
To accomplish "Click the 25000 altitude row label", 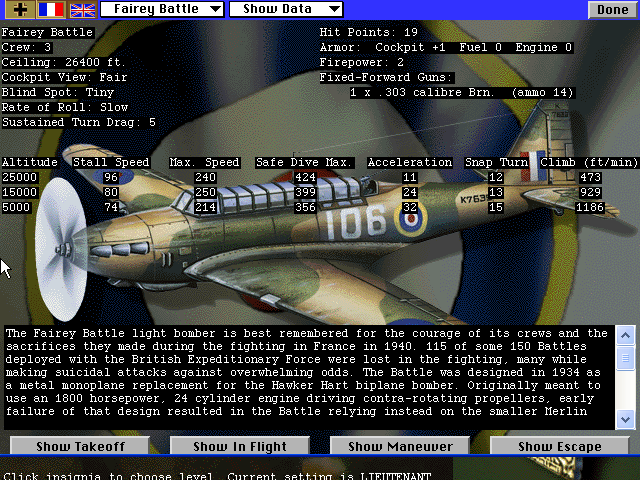I will click(20, 178).
